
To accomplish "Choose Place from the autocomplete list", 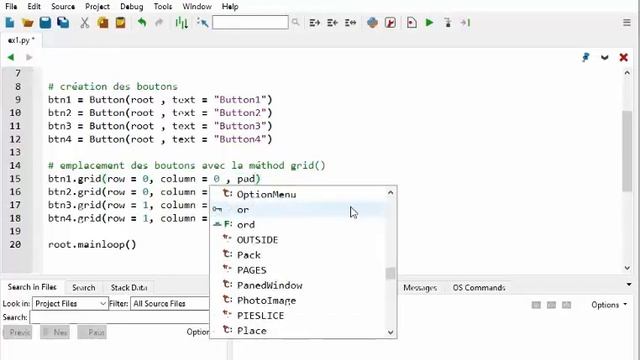I will [x=298, y=330].
